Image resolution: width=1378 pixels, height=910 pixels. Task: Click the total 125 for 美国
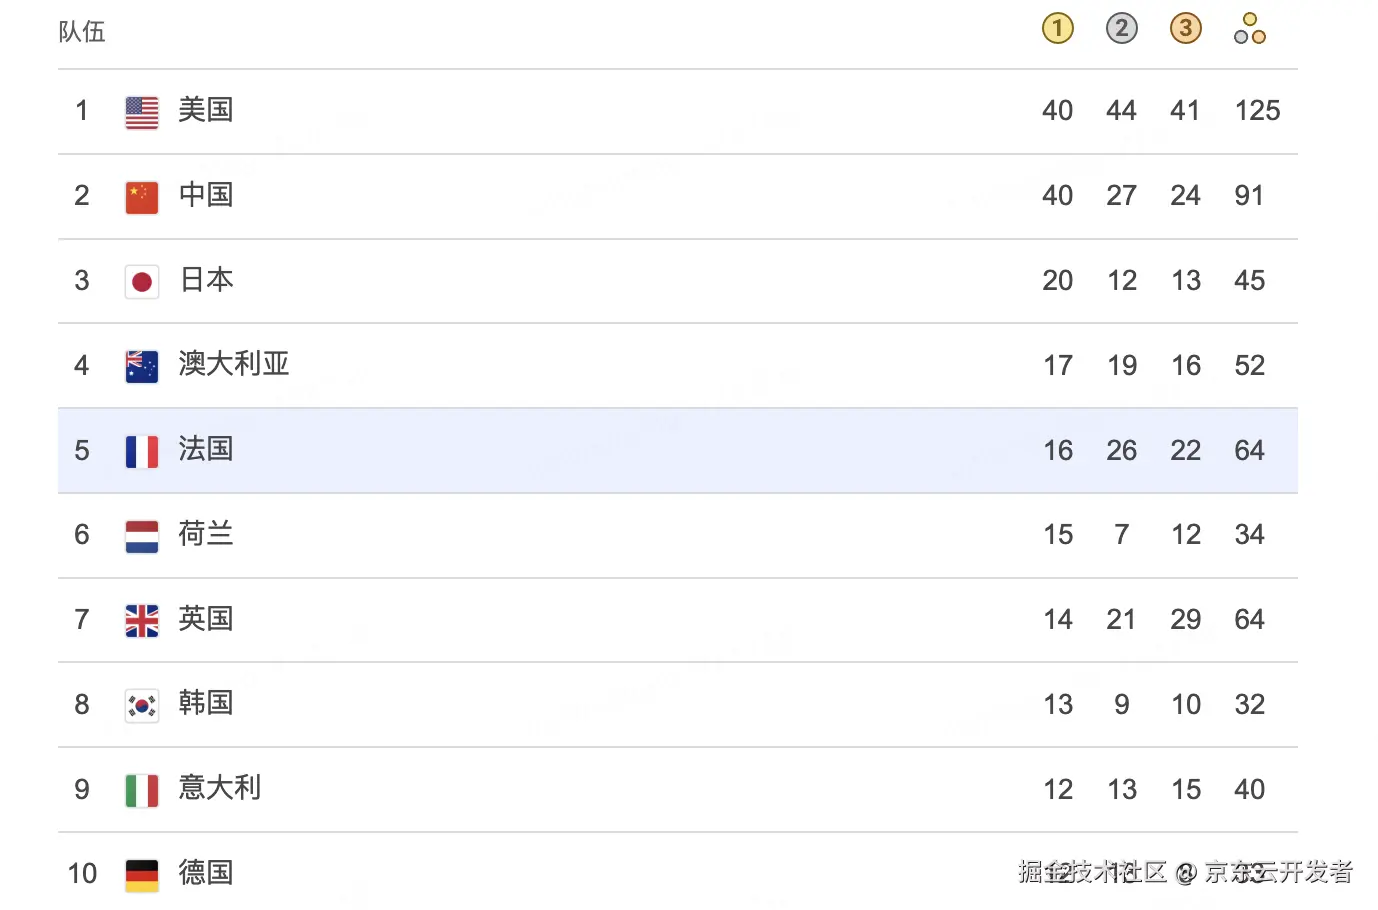[1257, 111]
